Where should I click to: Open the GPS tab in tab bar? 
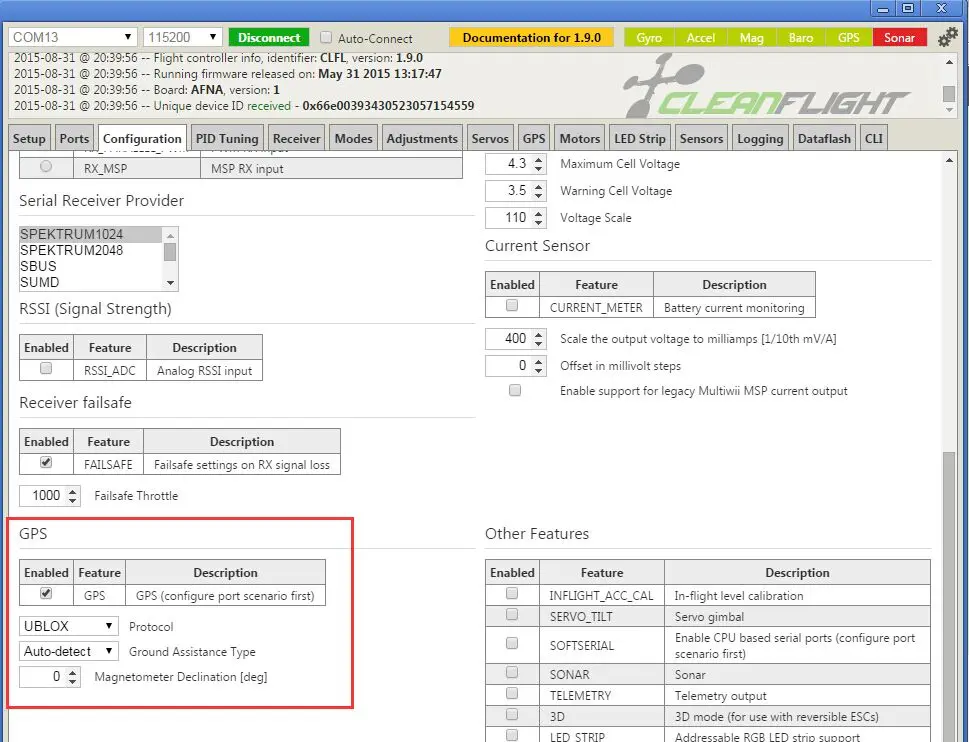pos(534,138)
